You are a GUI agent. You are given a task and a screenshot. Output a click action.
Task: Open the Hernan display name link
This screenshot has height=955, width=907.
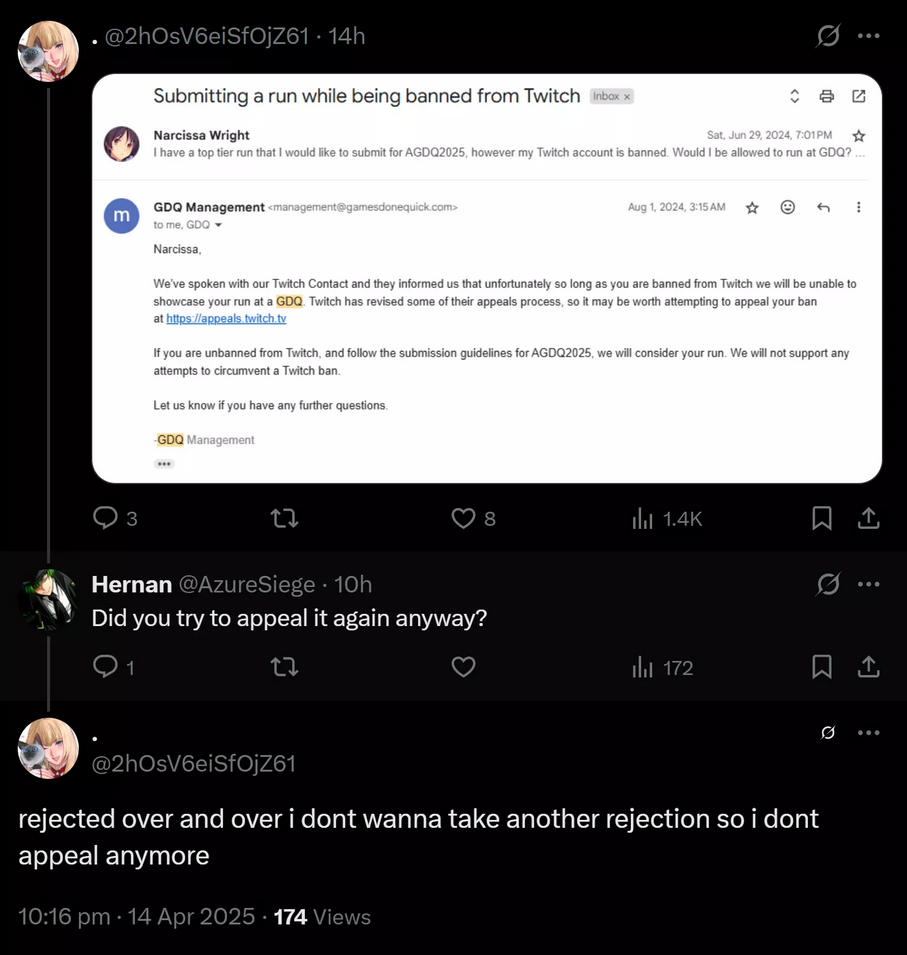pos(132,585)
